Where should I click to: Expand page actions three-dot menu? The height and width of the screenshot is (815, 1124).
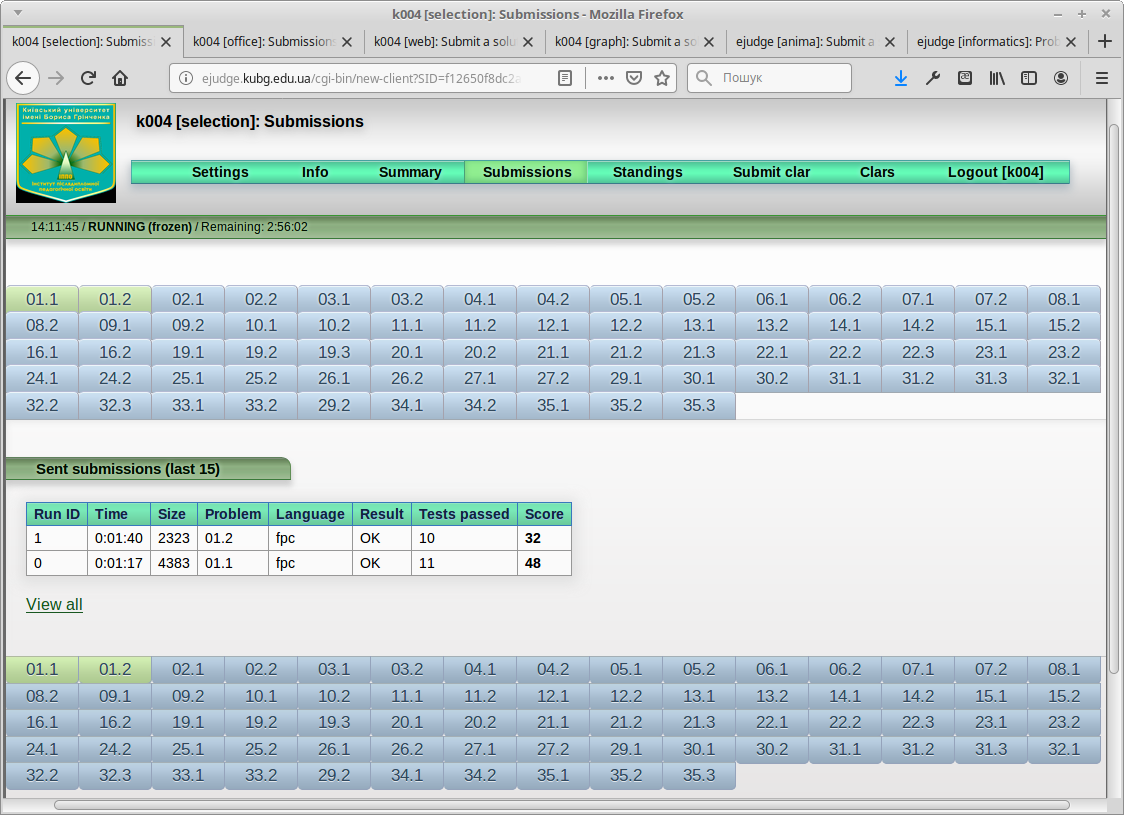(x=606, y=78)
